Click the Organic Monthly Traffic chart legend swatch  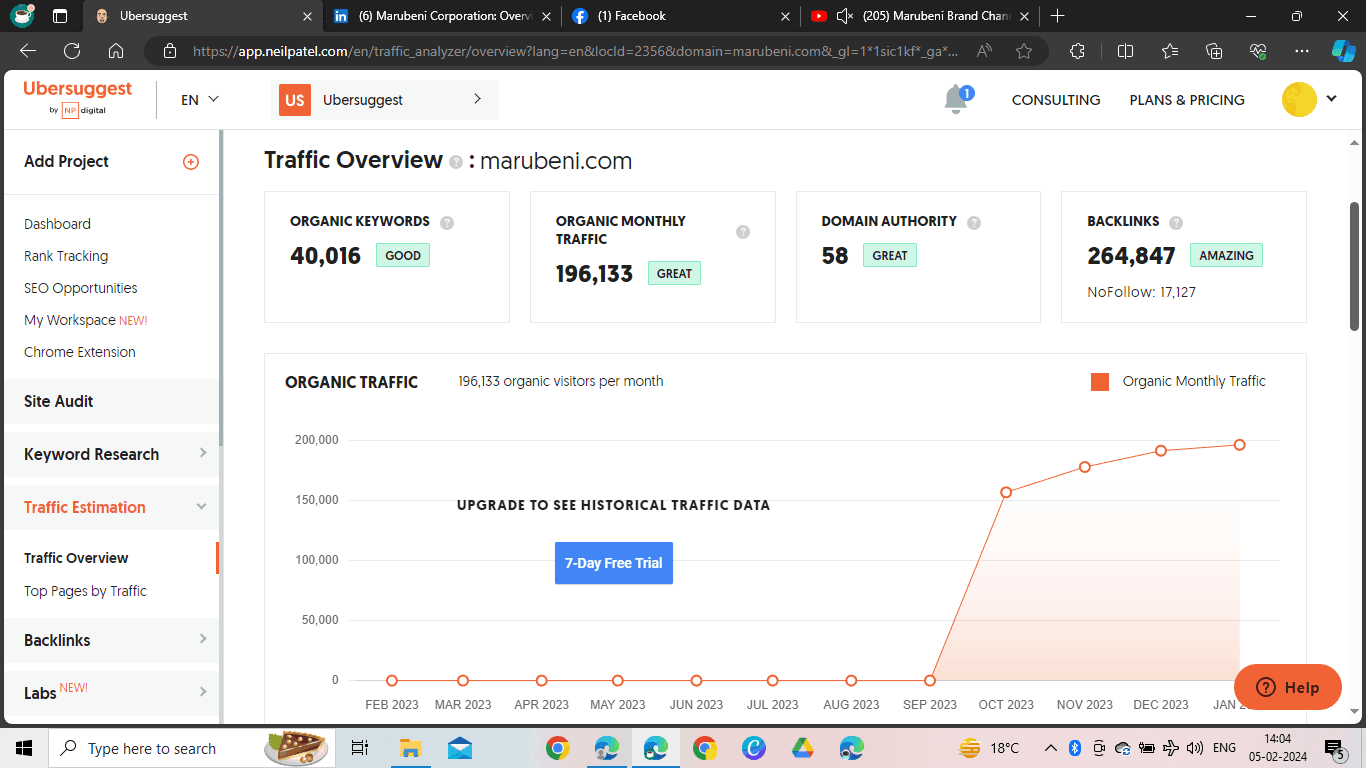[1099, 381]
